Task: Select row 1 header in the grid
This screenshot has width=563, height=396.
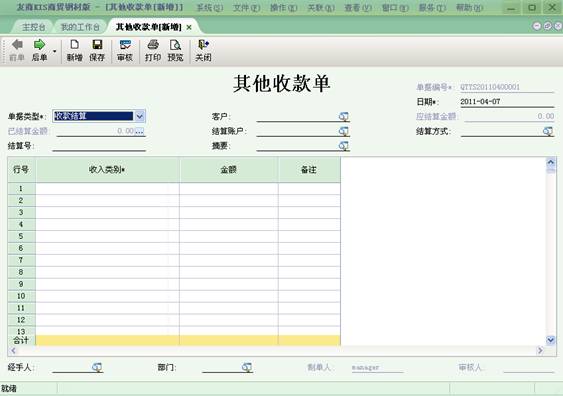Action: pyautogui.click(x=21, y=189)
